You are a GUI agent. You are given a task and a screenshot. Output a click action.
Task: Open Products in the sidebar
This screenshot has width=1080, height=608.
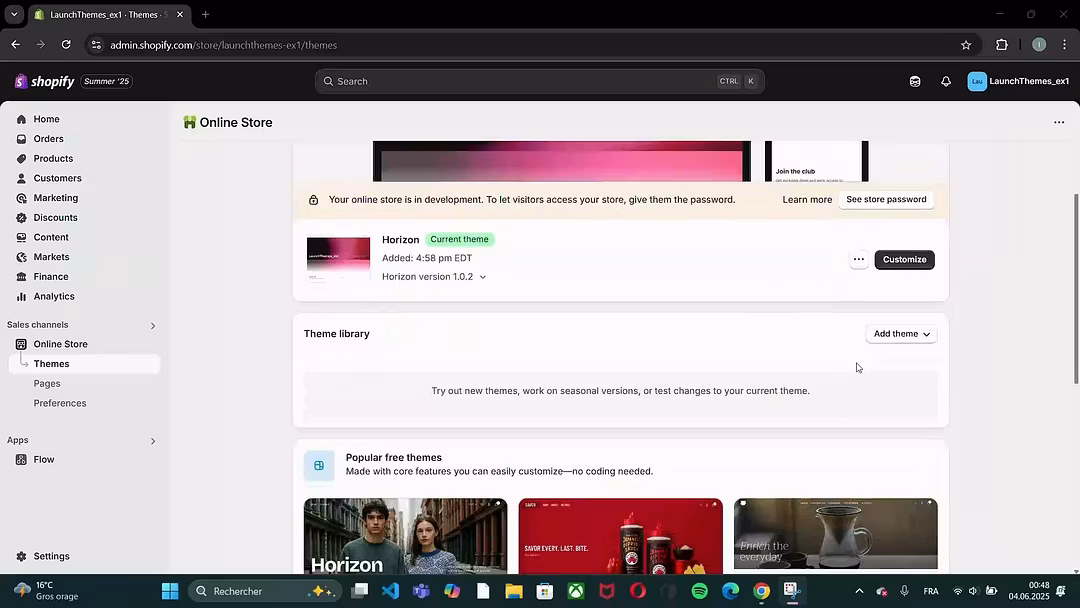53,158
